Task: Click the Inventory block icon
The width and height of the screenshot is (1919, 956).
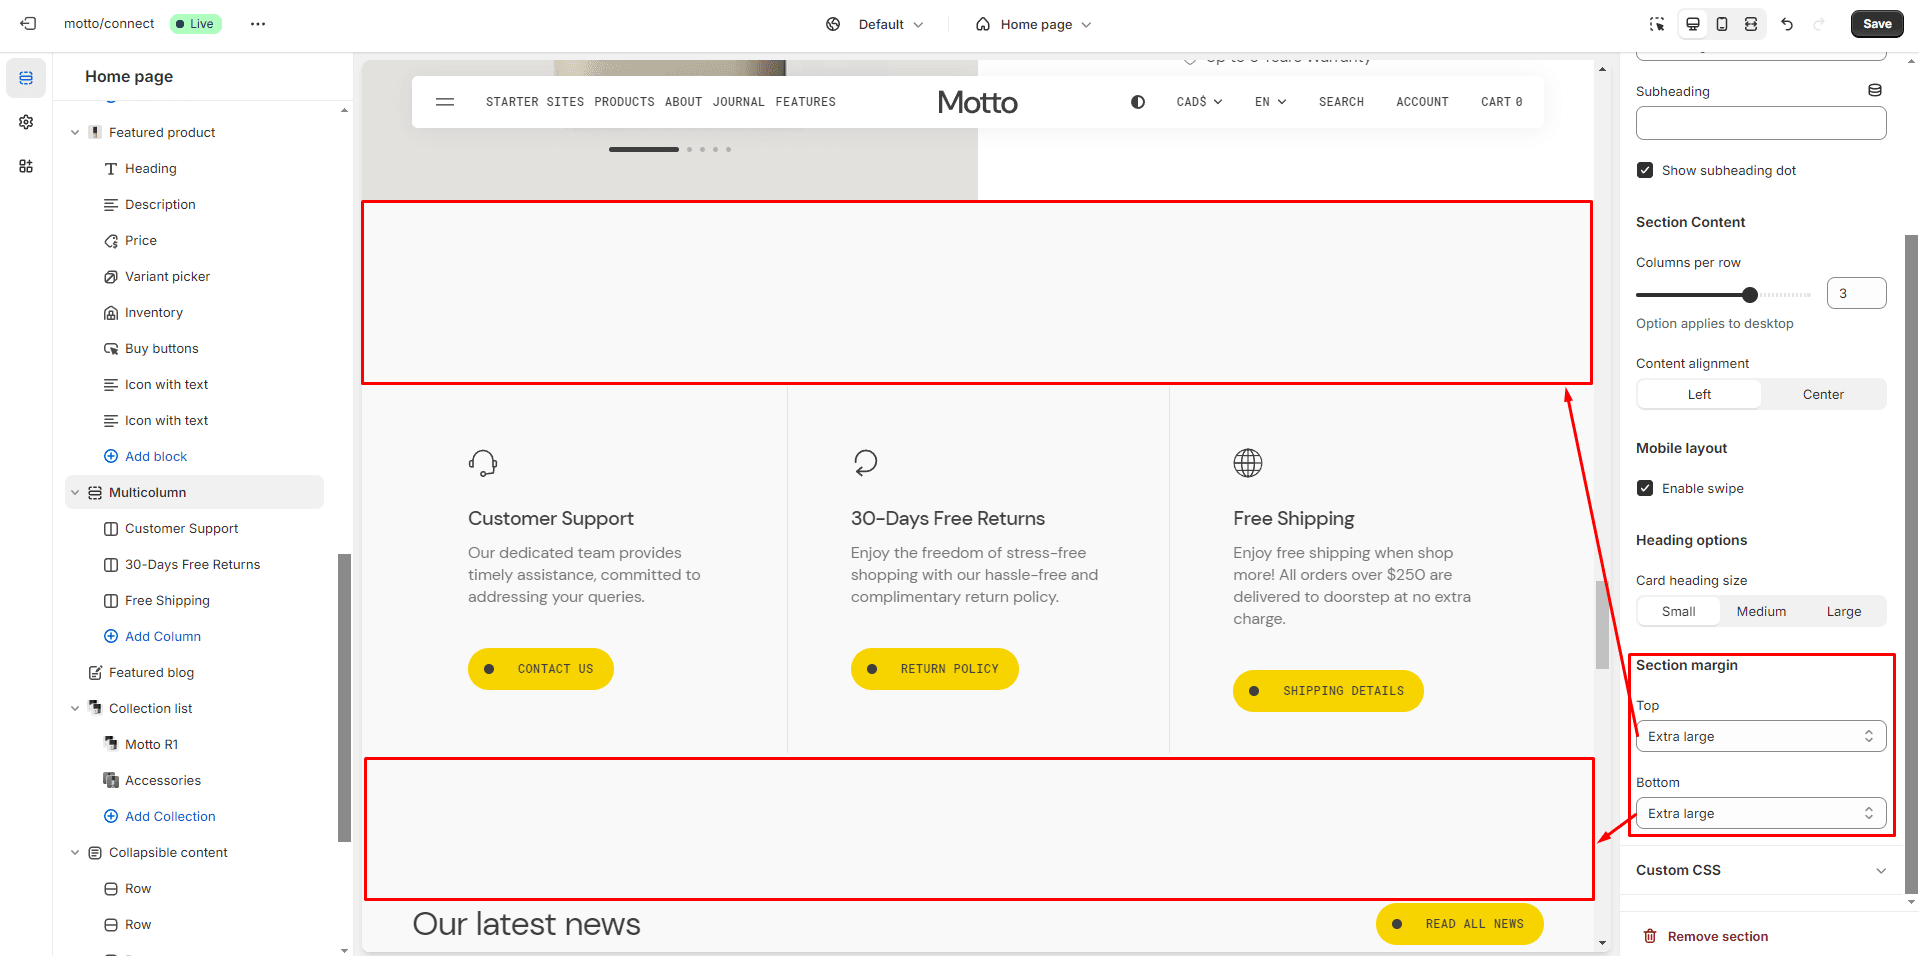Action: coord(111,312)
